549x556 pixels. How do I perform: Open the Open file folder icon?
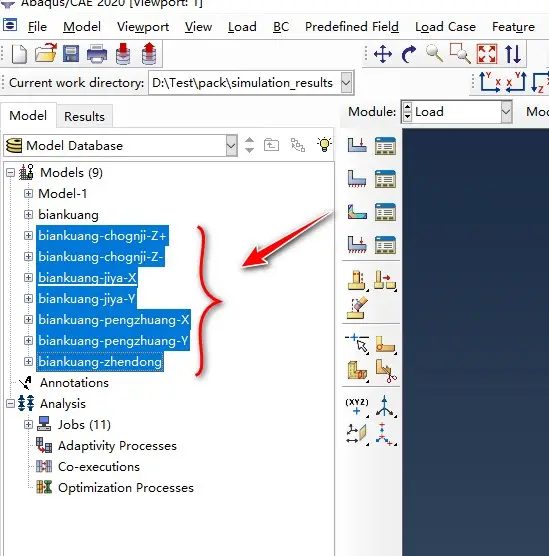click(46, 54)
